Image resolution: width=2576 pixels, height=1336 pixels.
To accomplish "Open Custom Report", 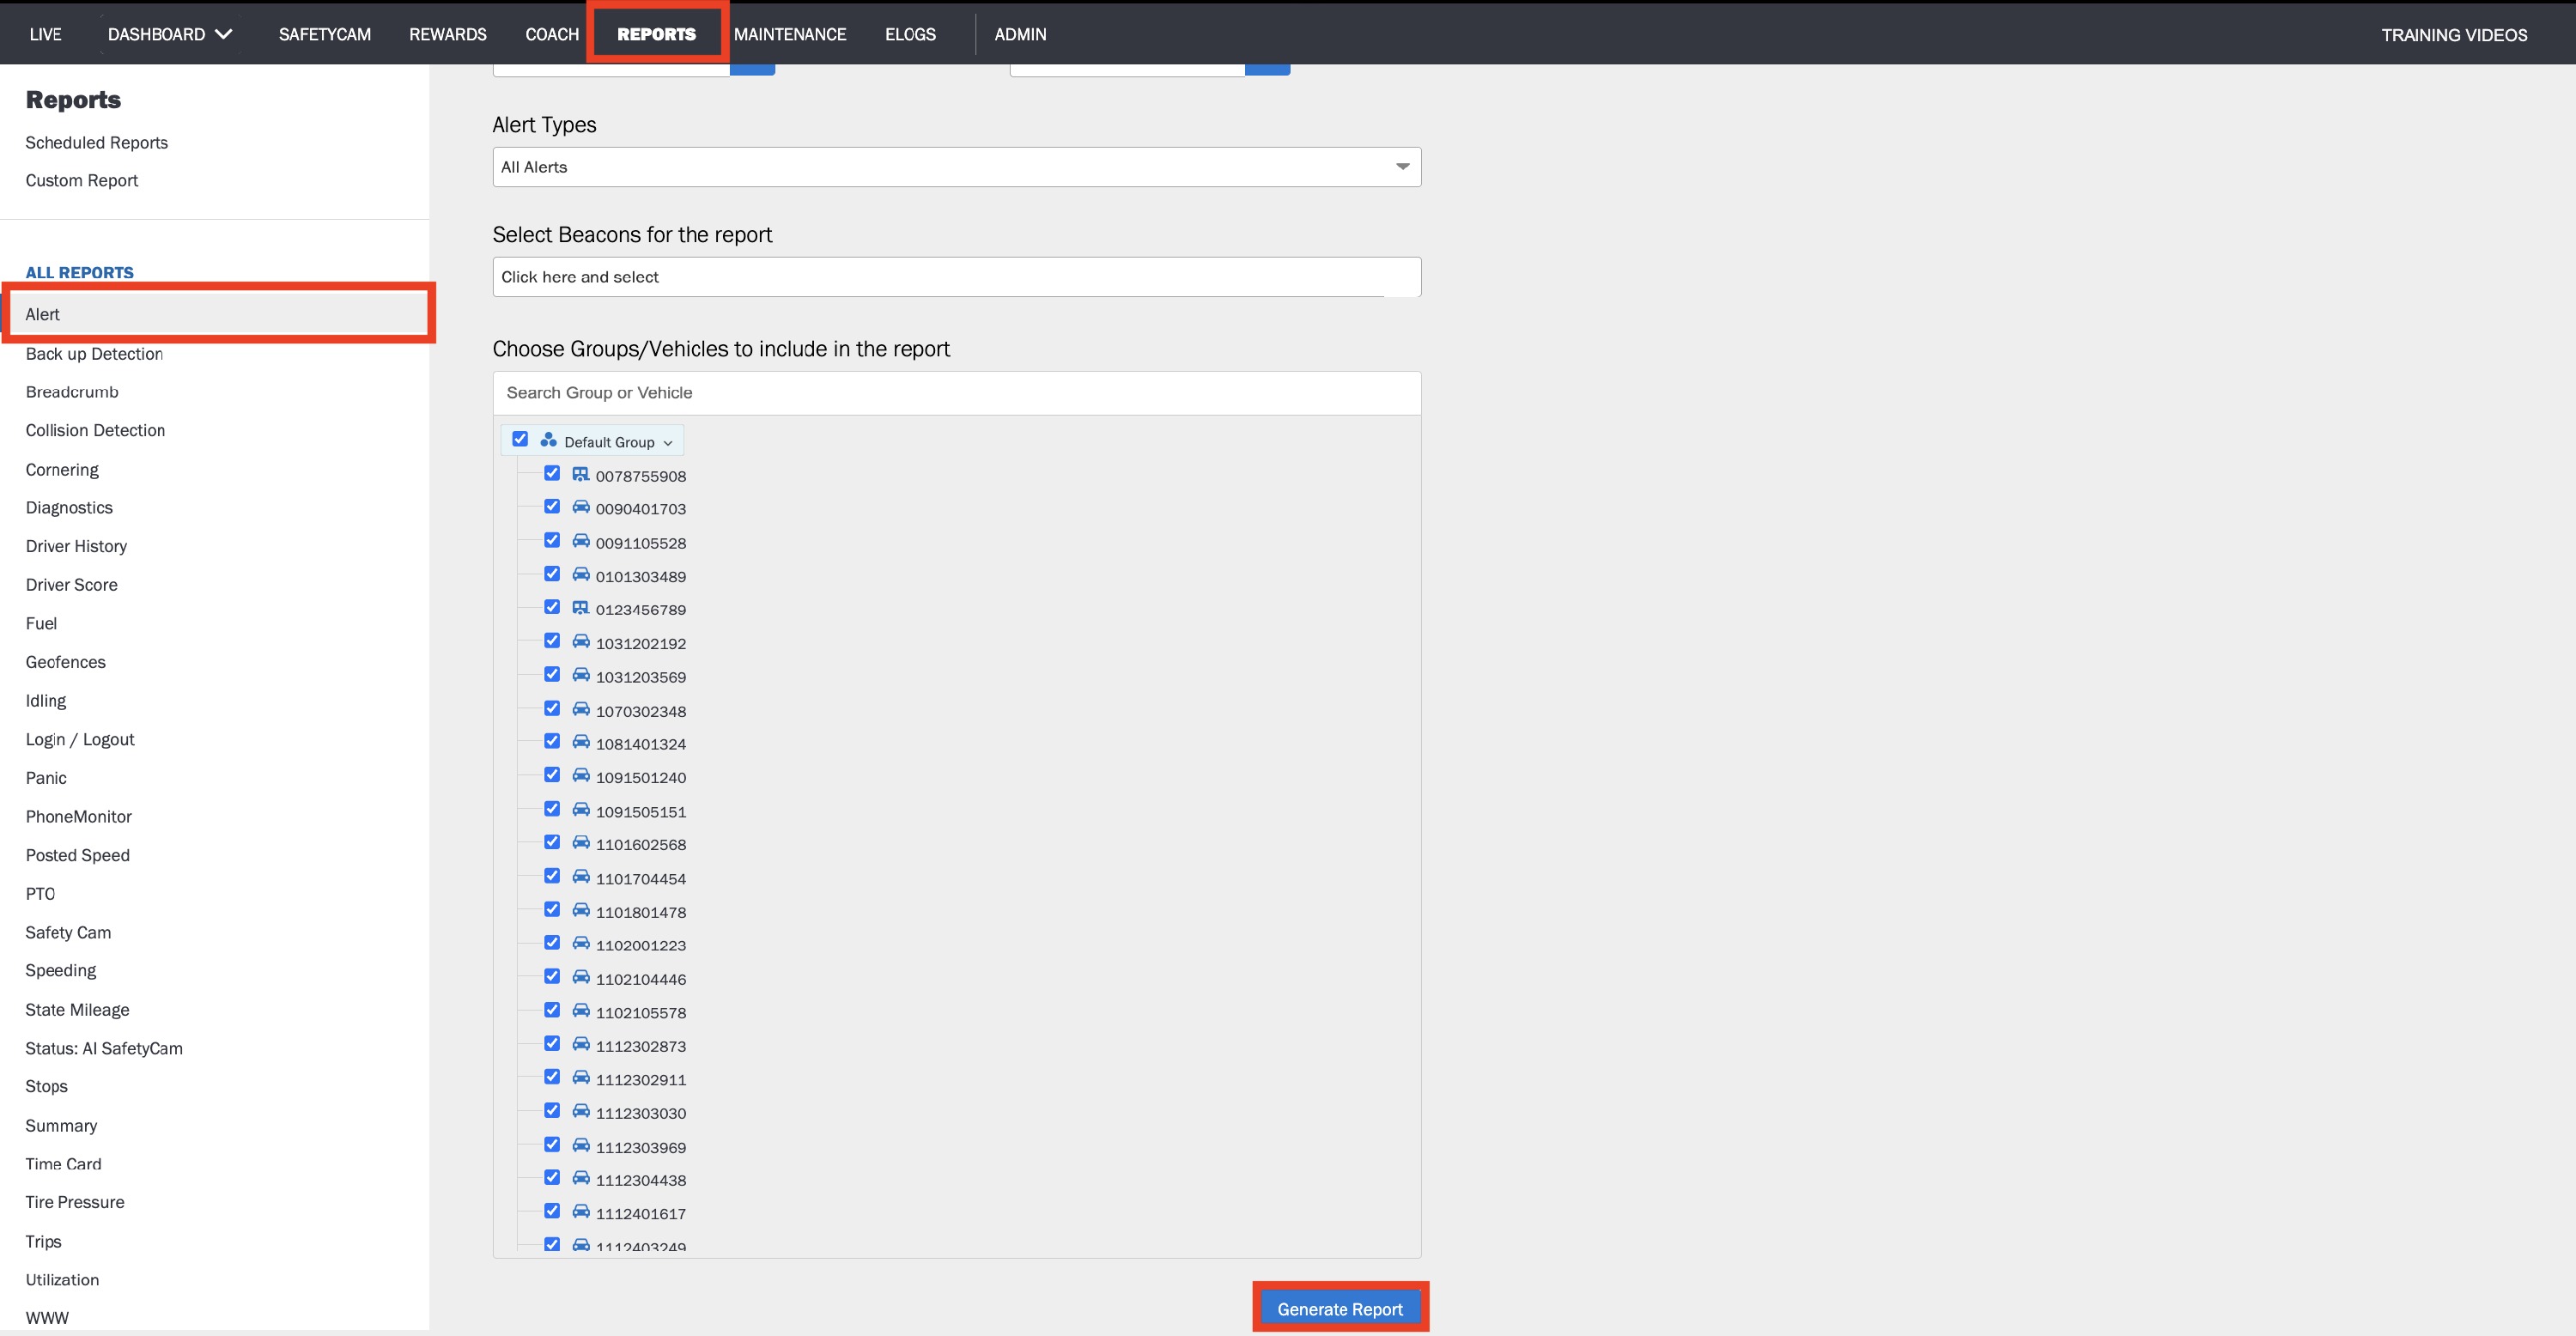I will pyautogui.click(x=82, y=181).
